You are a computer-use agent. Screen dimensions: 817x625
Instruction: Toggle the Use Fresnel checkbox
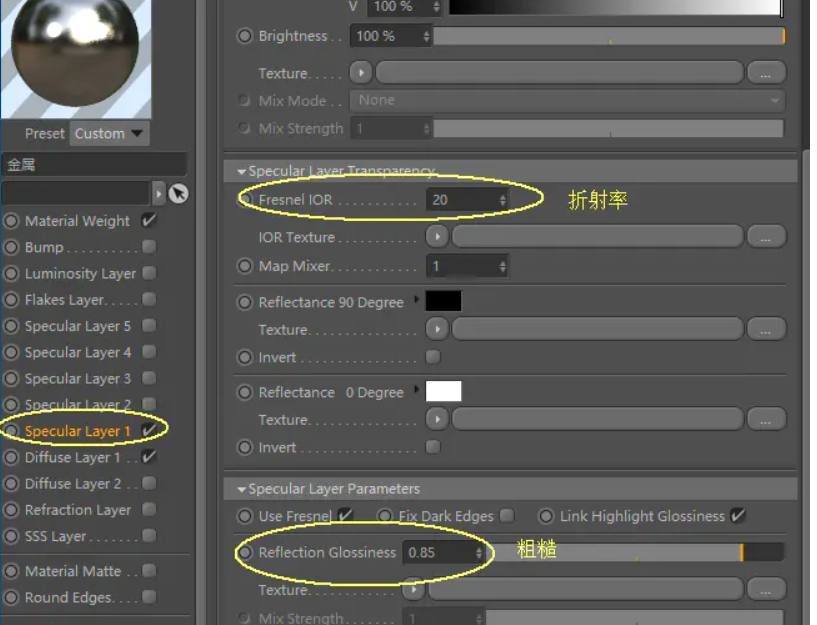coord(345,516)
